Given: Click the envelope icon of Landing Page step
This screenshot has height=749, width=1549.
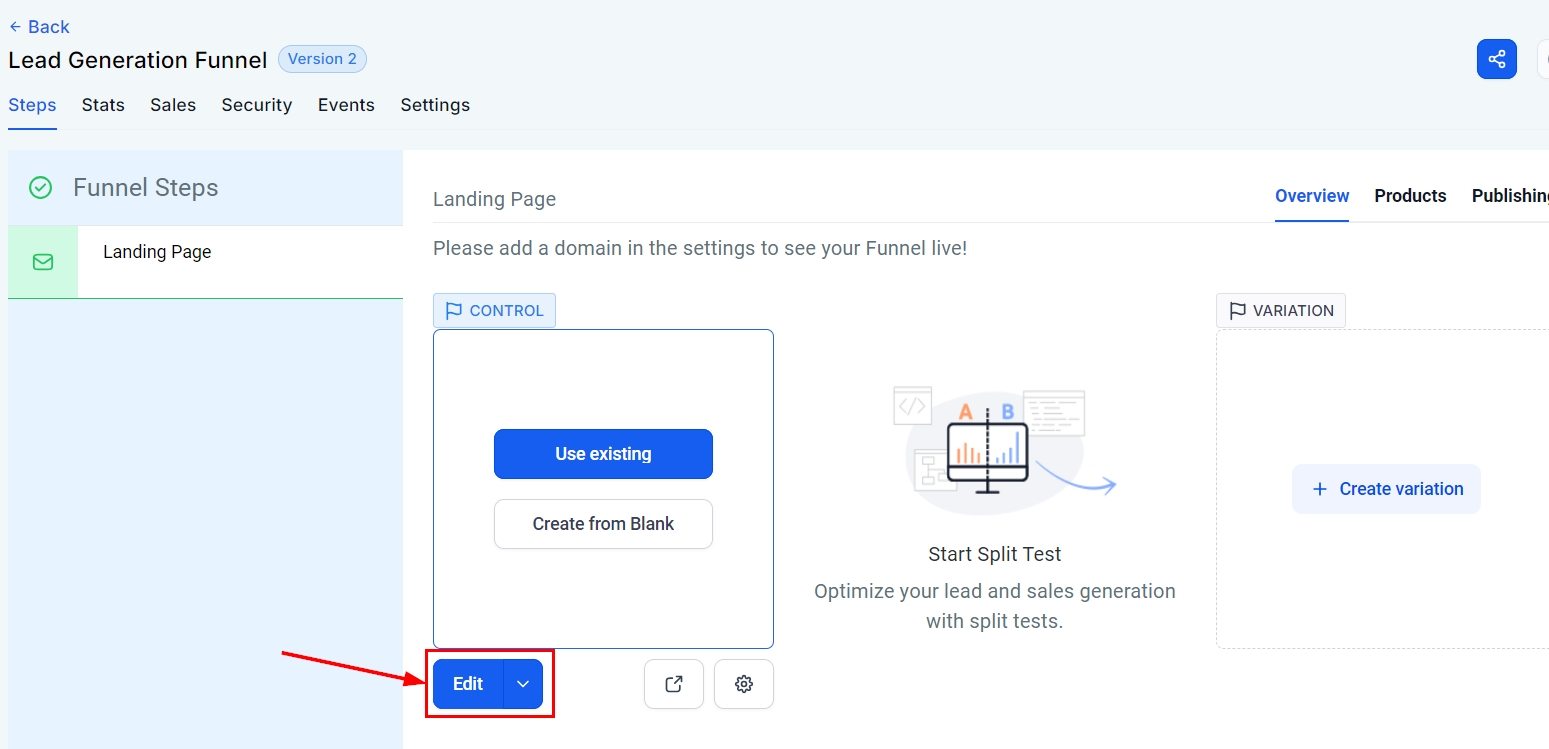Looking at the screenshot, I should pyautogui.click(x=43, y=262).
